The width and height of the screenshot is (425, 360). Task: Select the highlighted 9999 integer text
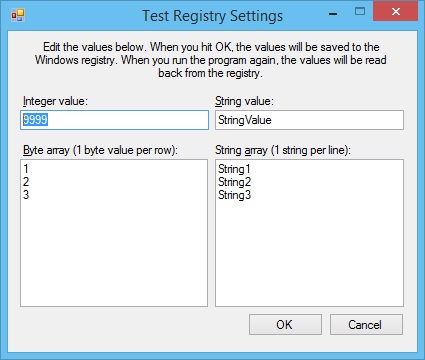(35, 120)
